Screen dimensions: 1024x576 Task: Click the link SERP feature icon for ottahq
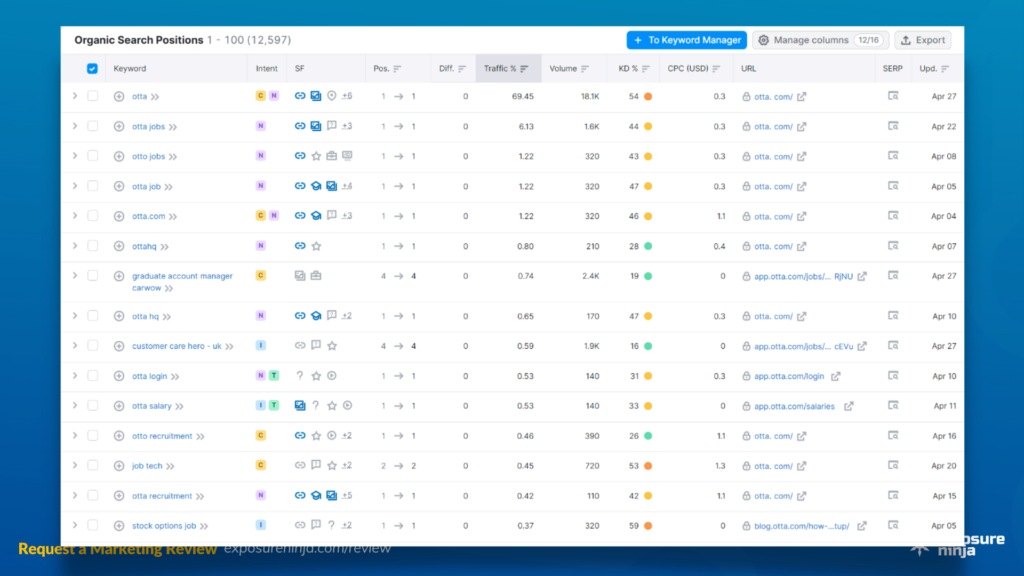300,246
